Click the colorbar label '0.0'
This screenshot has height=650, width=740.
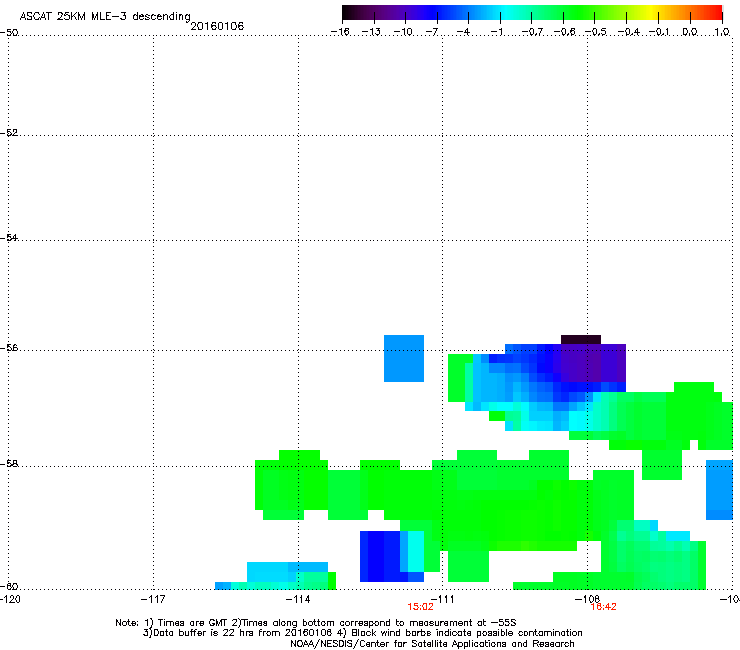tap(690, 32)
